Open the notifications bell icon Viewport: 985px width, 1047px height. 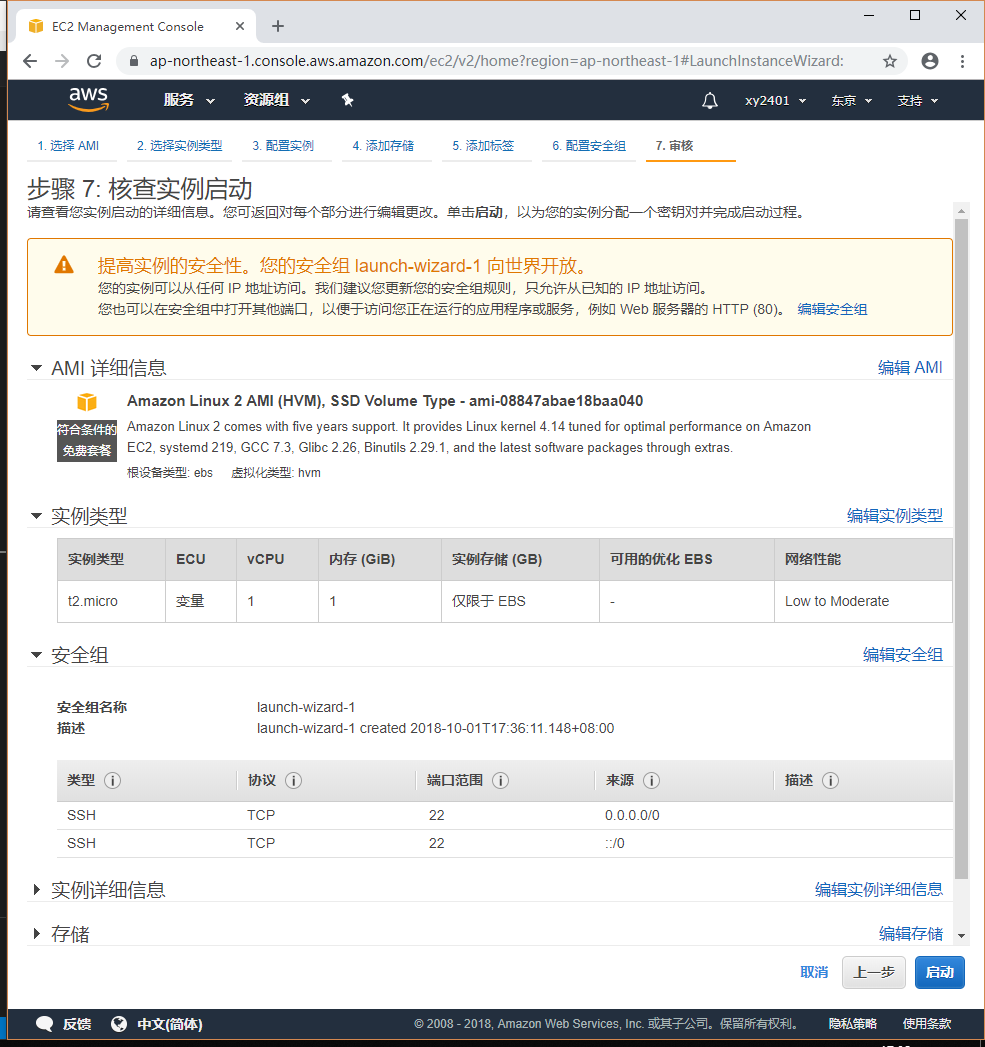710,101
